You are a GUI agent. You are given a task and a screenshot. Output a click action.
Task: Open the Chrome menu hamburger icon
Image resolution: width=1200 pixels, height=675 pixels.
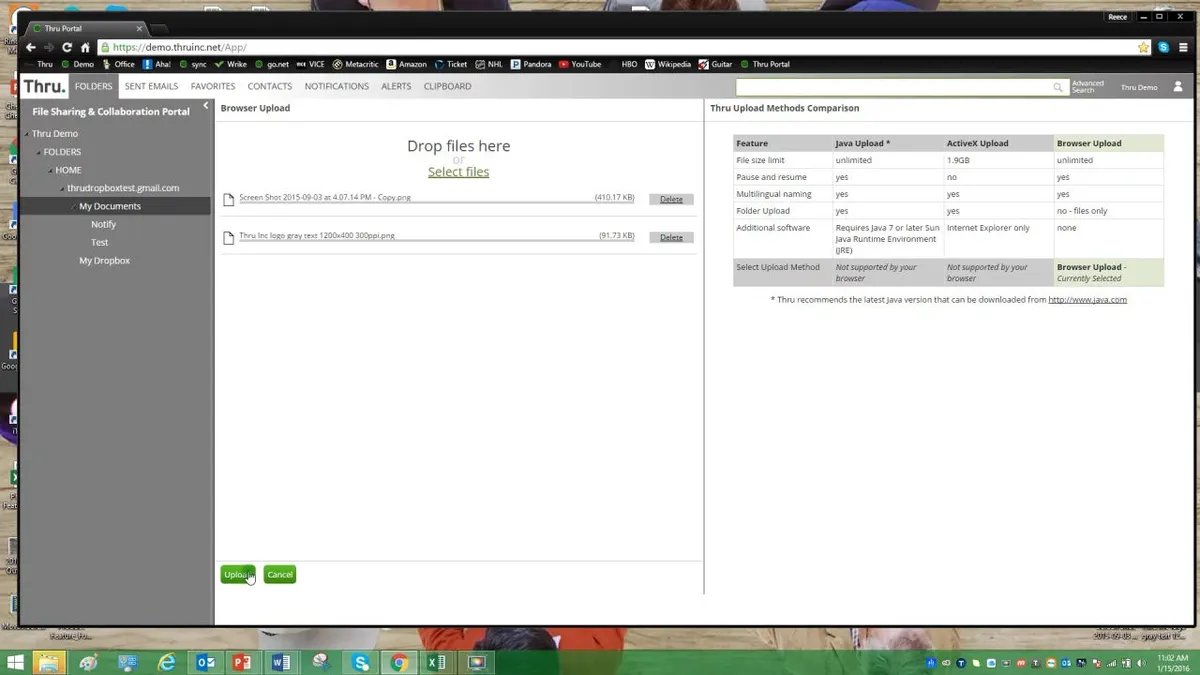tap(1181, 47)
